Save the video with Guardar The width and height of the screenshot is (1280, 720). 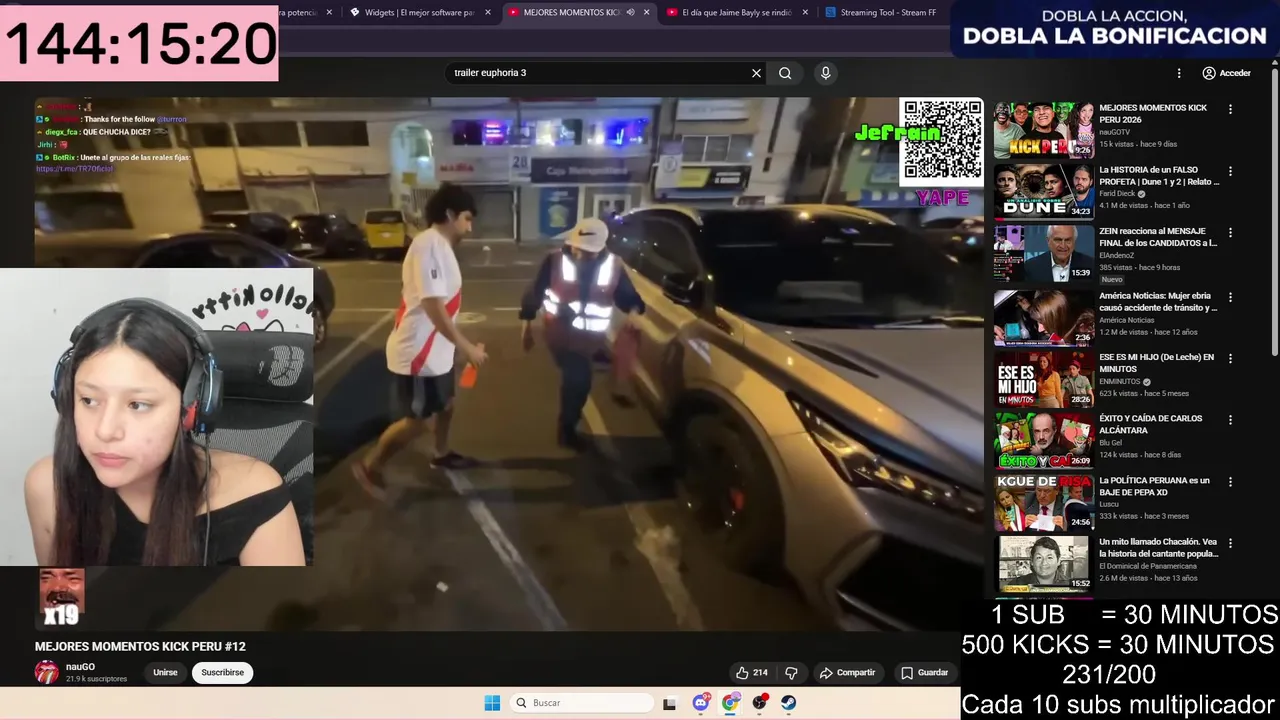[925, 673]
